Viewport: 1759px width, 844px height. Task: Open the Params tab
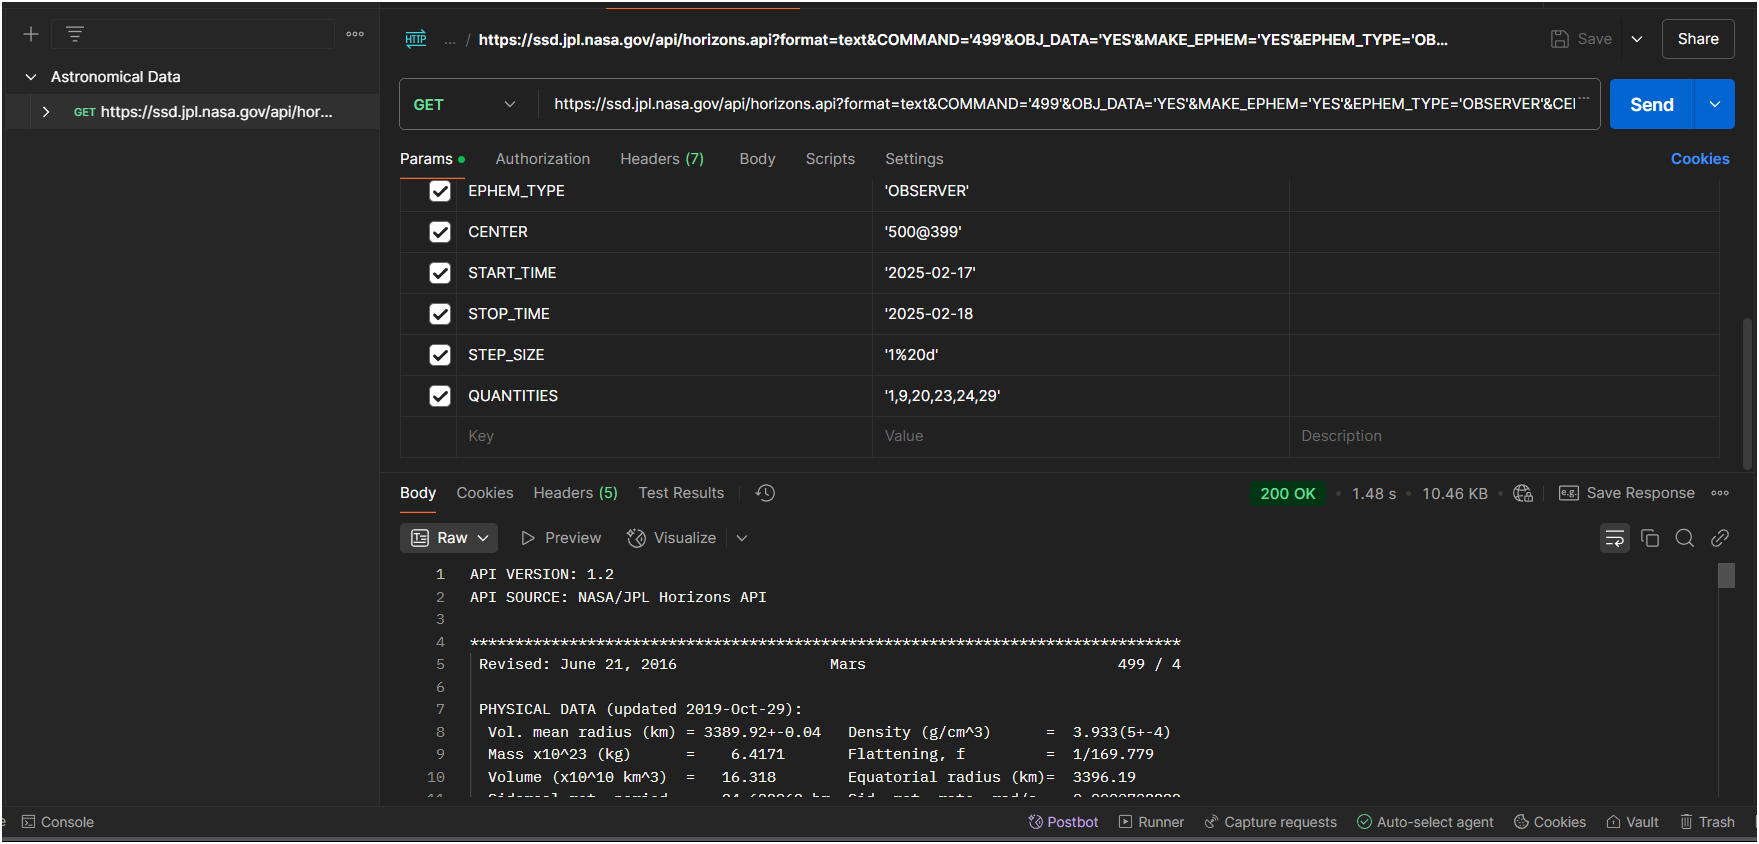pos(432,159)
